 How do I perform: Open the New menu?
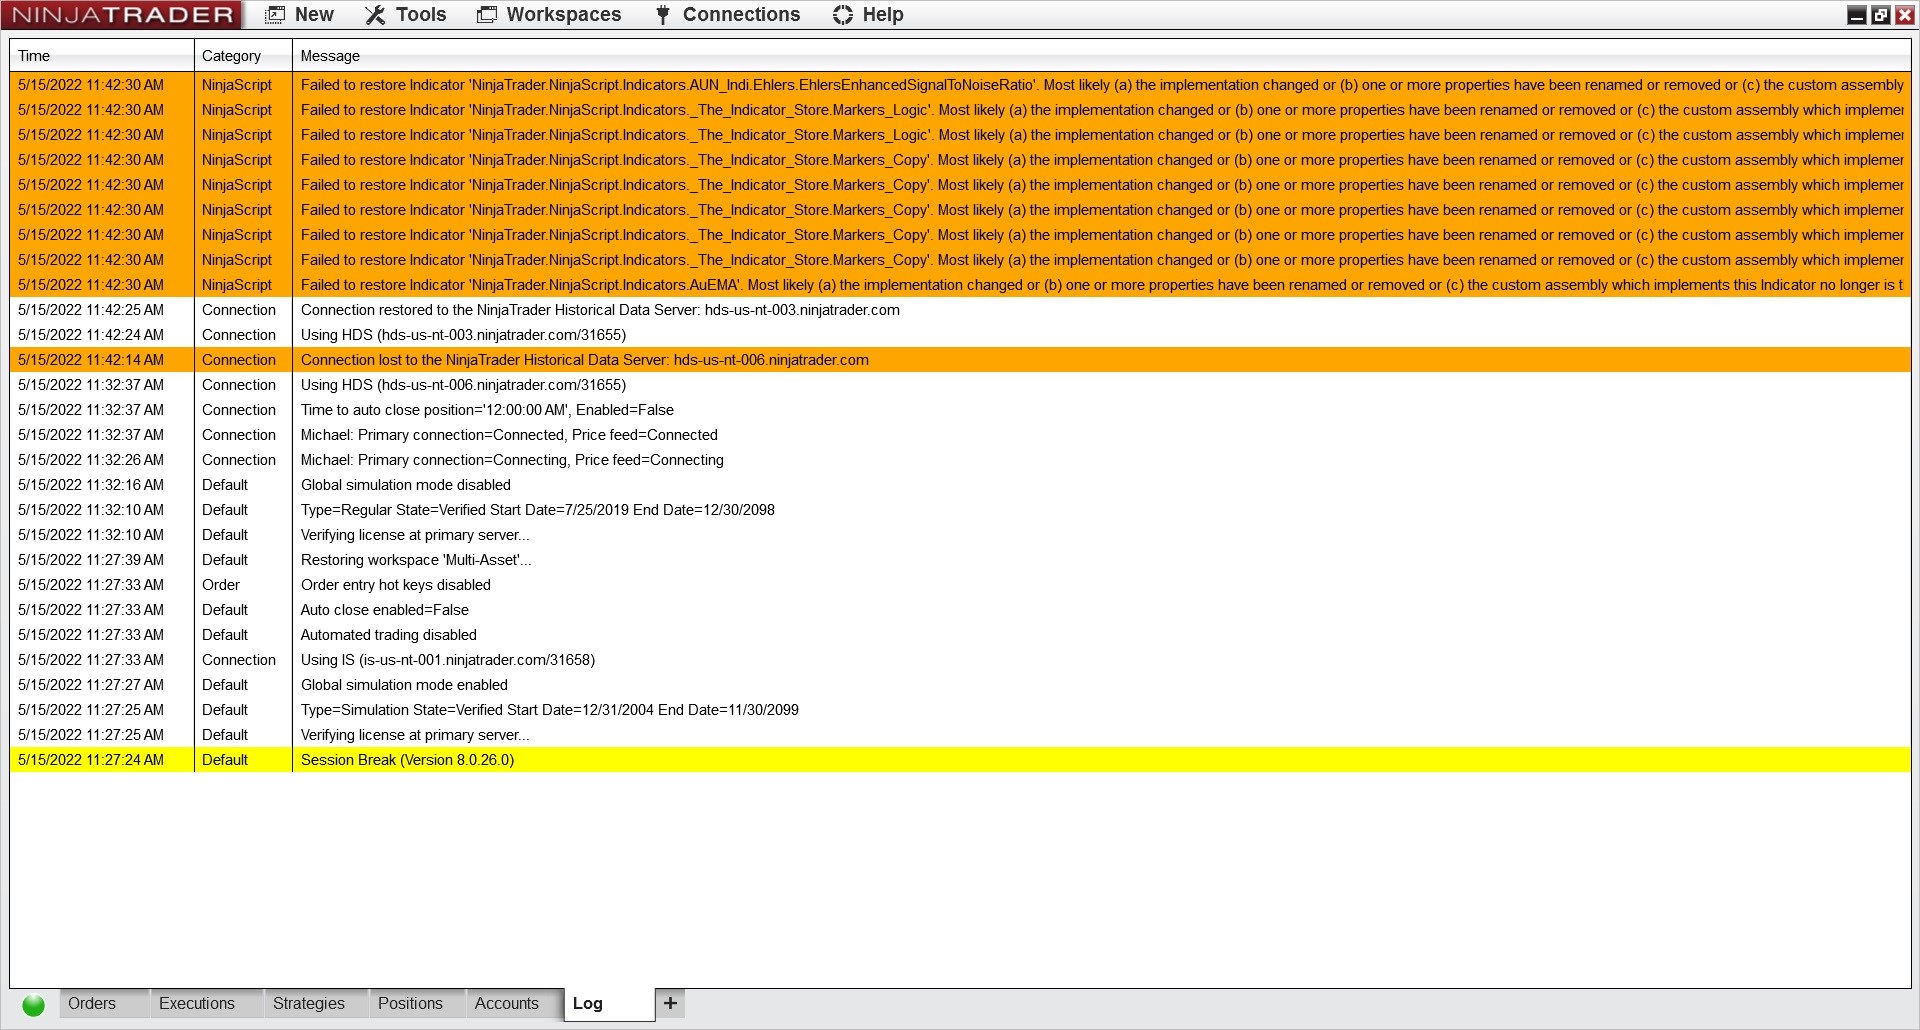[x=299, y=15]
